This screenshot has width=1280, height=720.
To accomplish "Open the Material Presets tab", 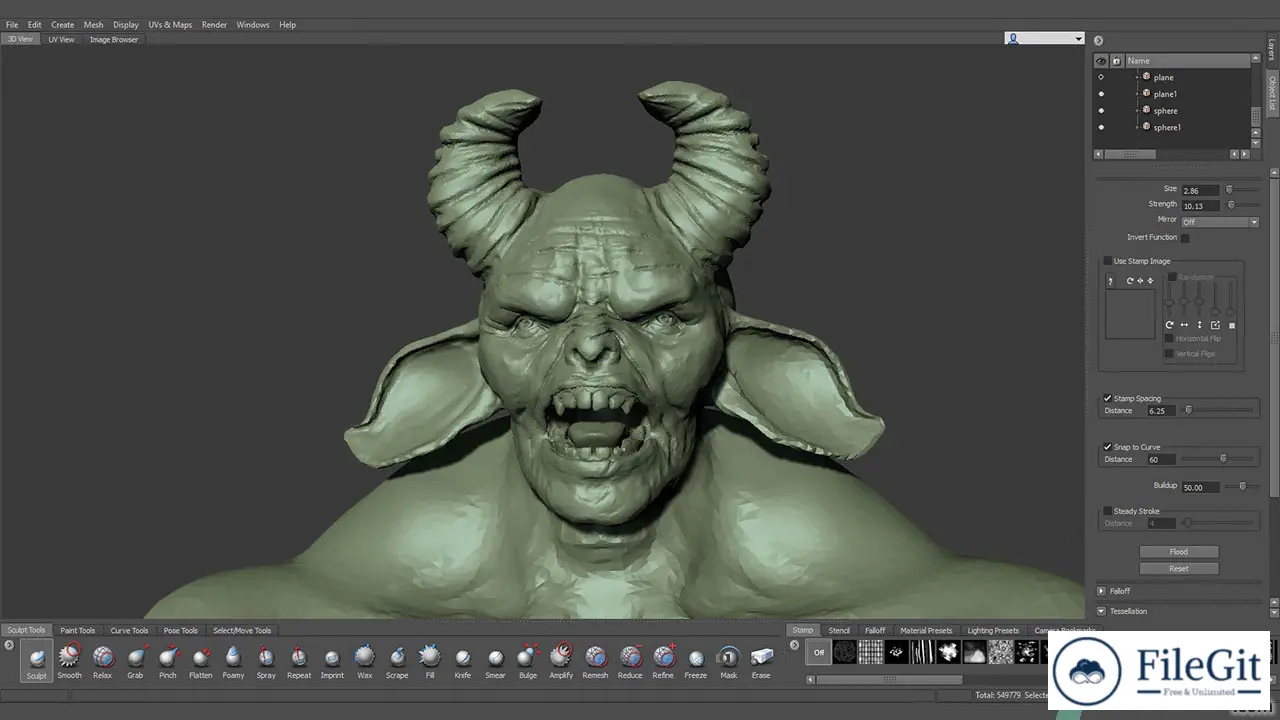I will (x=926, y=630).
